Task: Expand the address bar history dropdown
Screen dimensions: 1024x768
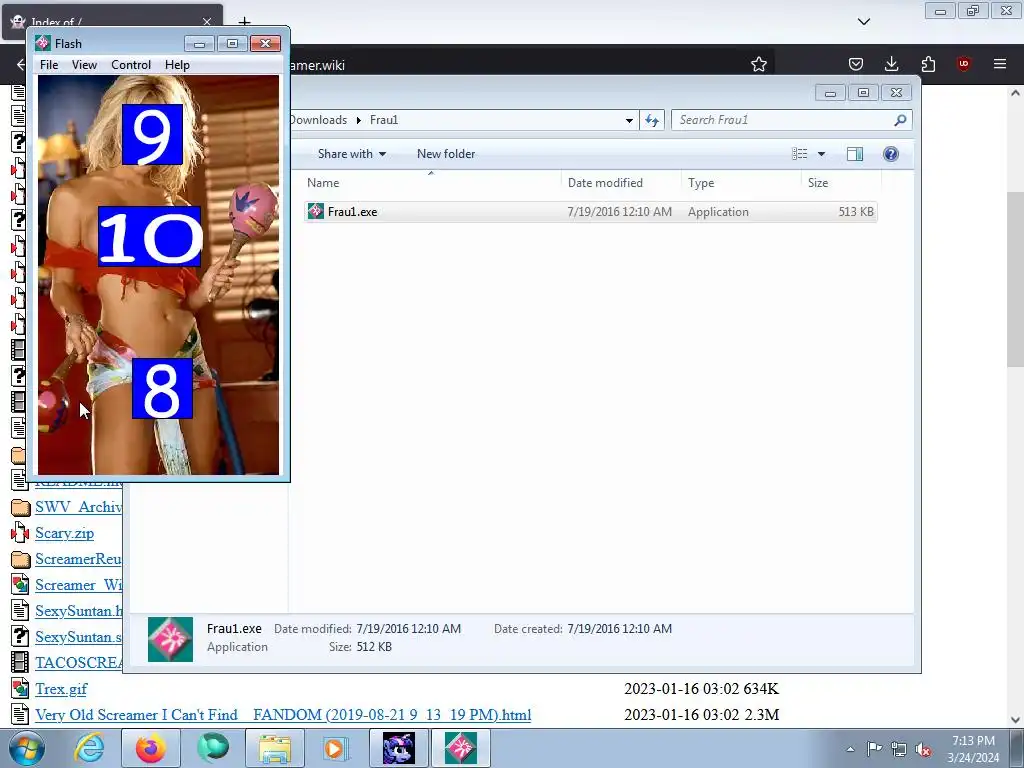Action: pos(629,120)
